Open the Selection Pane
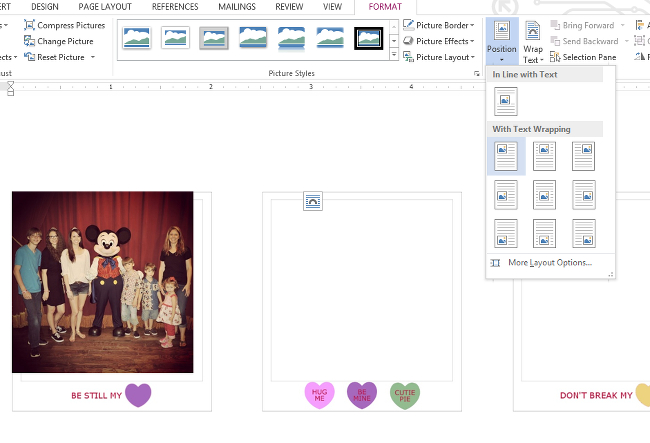Image resolution: width=650 pixels, height=443 pixels. click(583, 57)
